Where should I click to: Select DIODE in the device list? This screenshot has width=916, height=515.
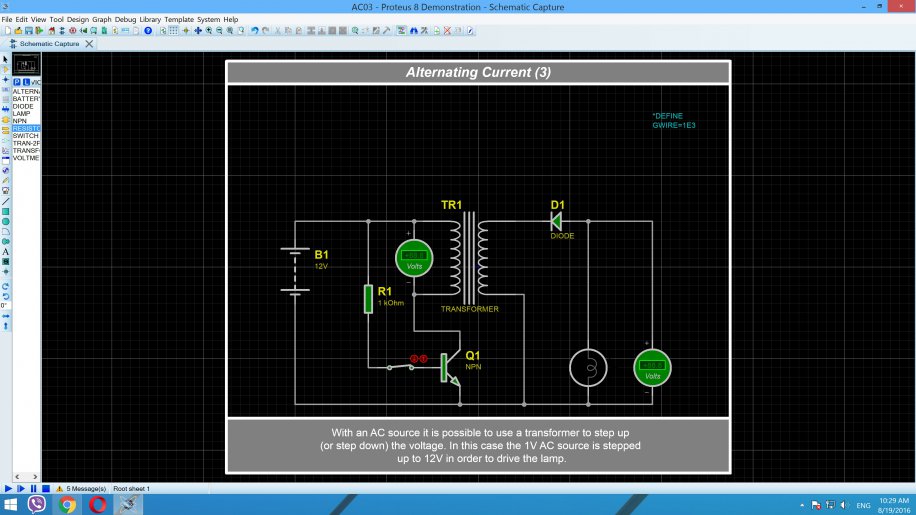[x=22, y=106]
